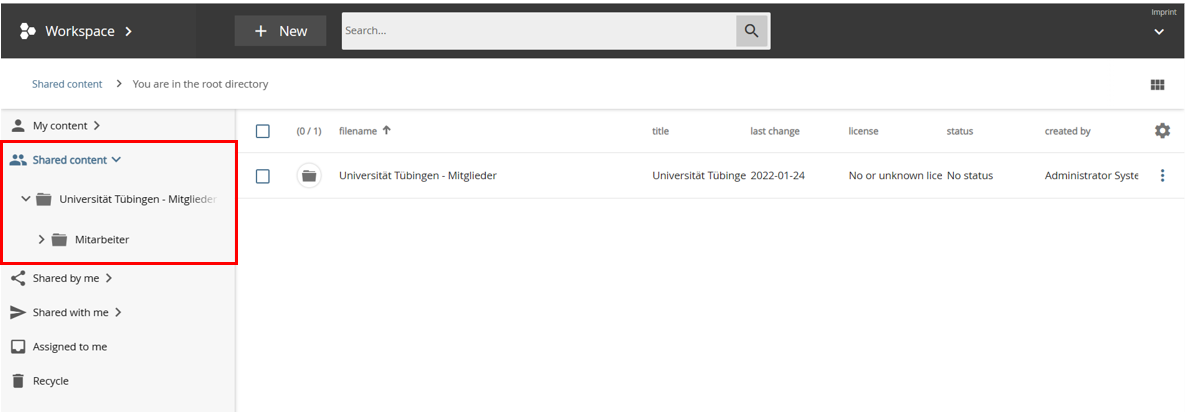
Task: Click the search magnifier icon
Action: pyautogui.click(x=751, y=31)
